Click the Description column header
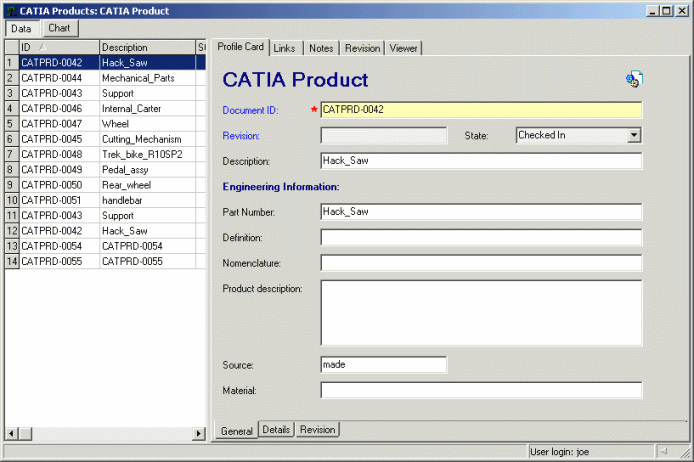The image size is (694, 462). click(x=146, y=47)
